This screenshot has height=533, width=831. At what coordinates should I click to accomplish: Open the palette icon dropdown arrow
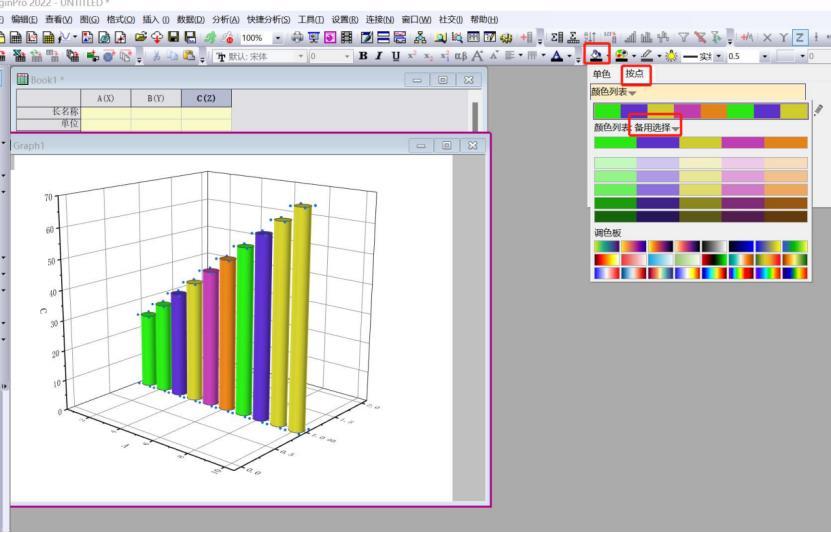[634, 56]
